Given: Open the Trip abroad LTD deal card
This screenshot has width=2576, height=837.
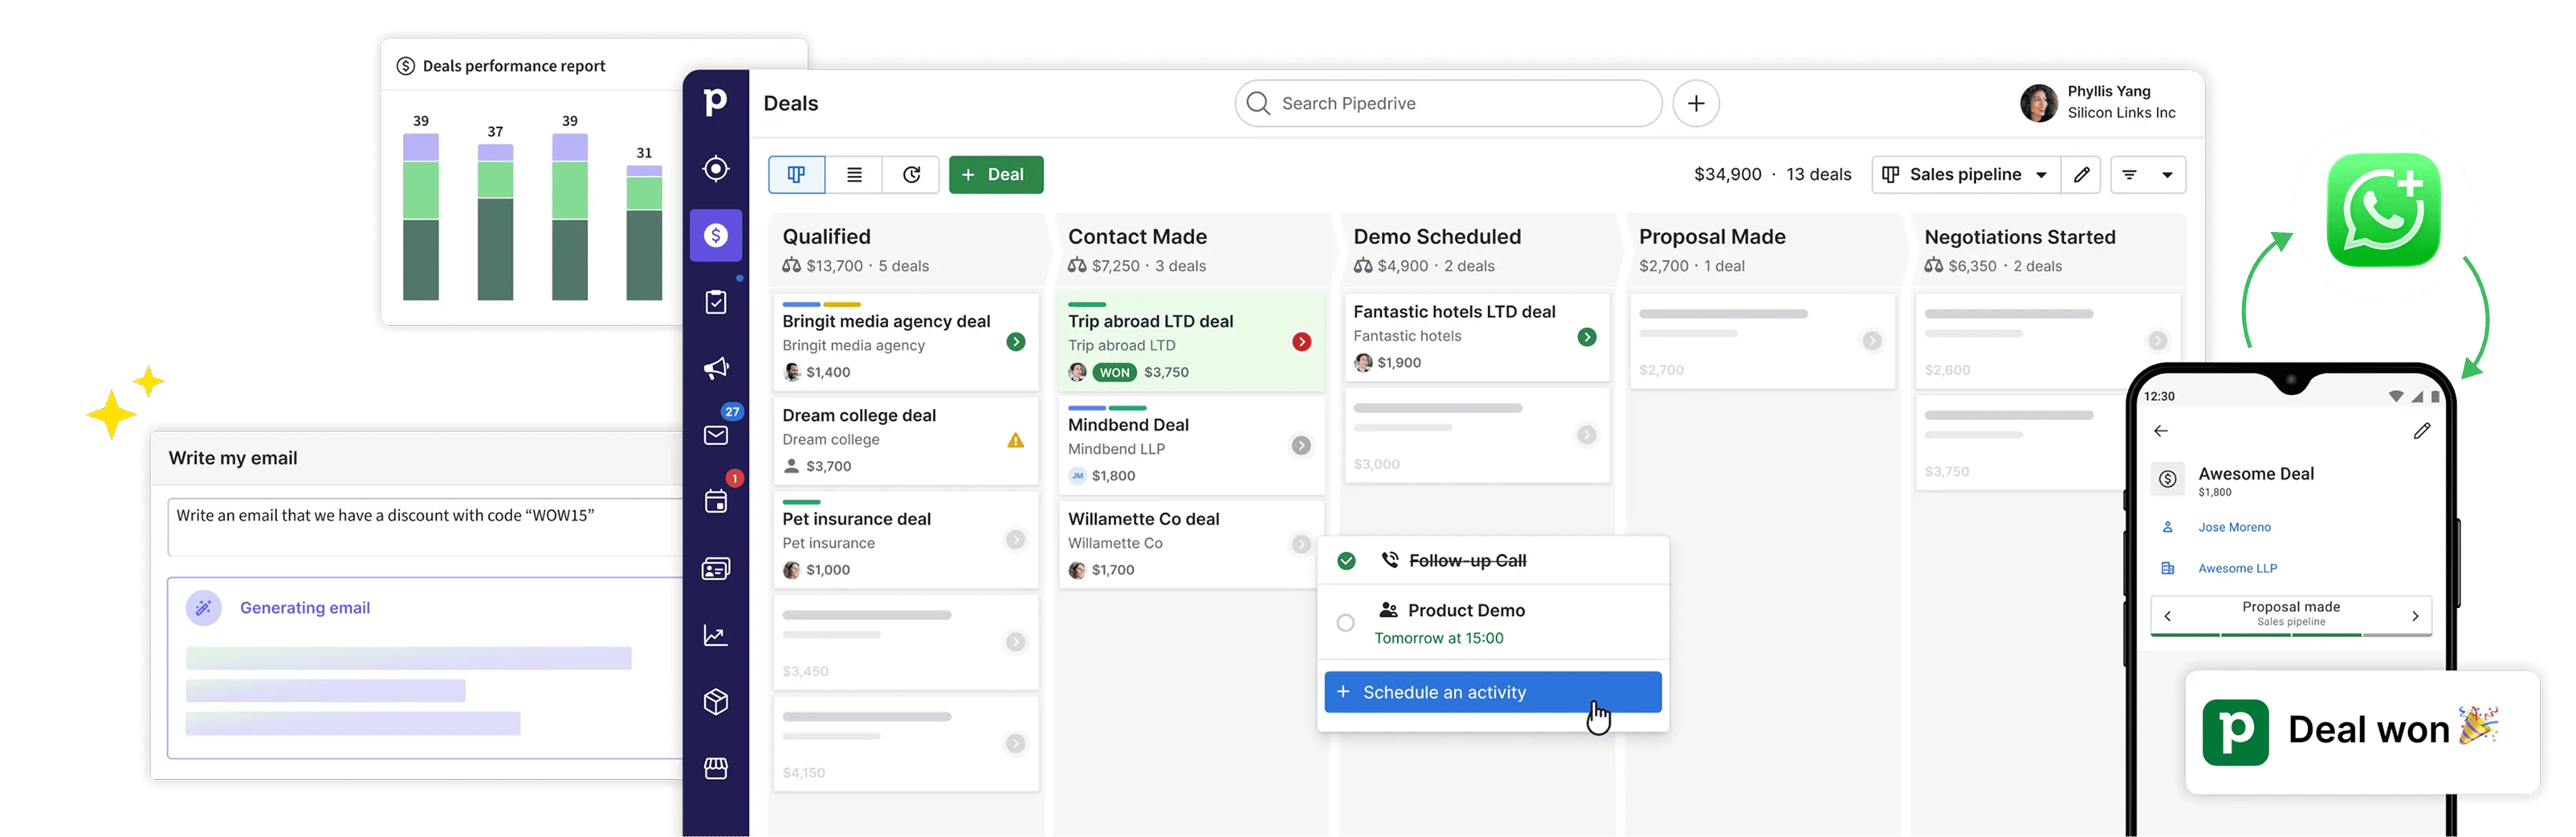Looking at the screenshot, I should click(1190, 342).
